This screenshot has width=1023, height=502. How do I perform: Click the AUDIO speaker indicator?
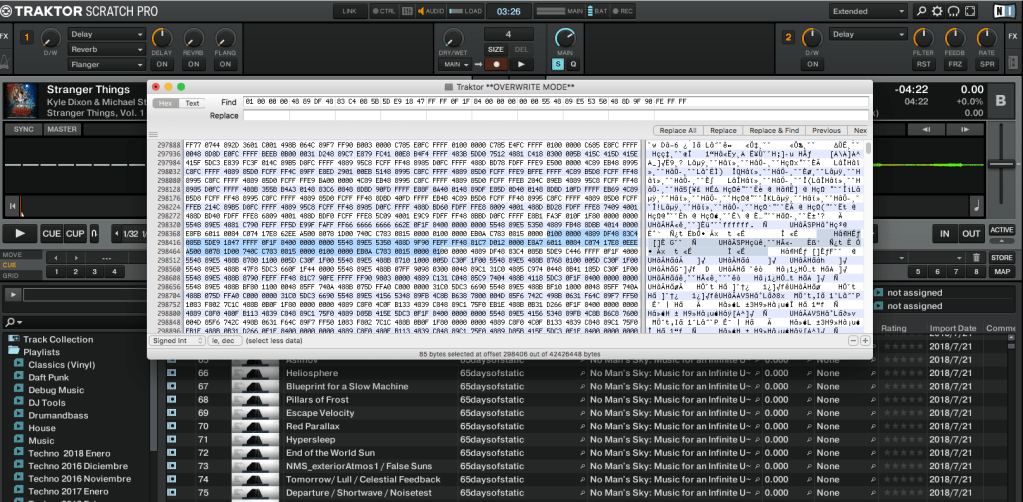[x=431, y=11]
